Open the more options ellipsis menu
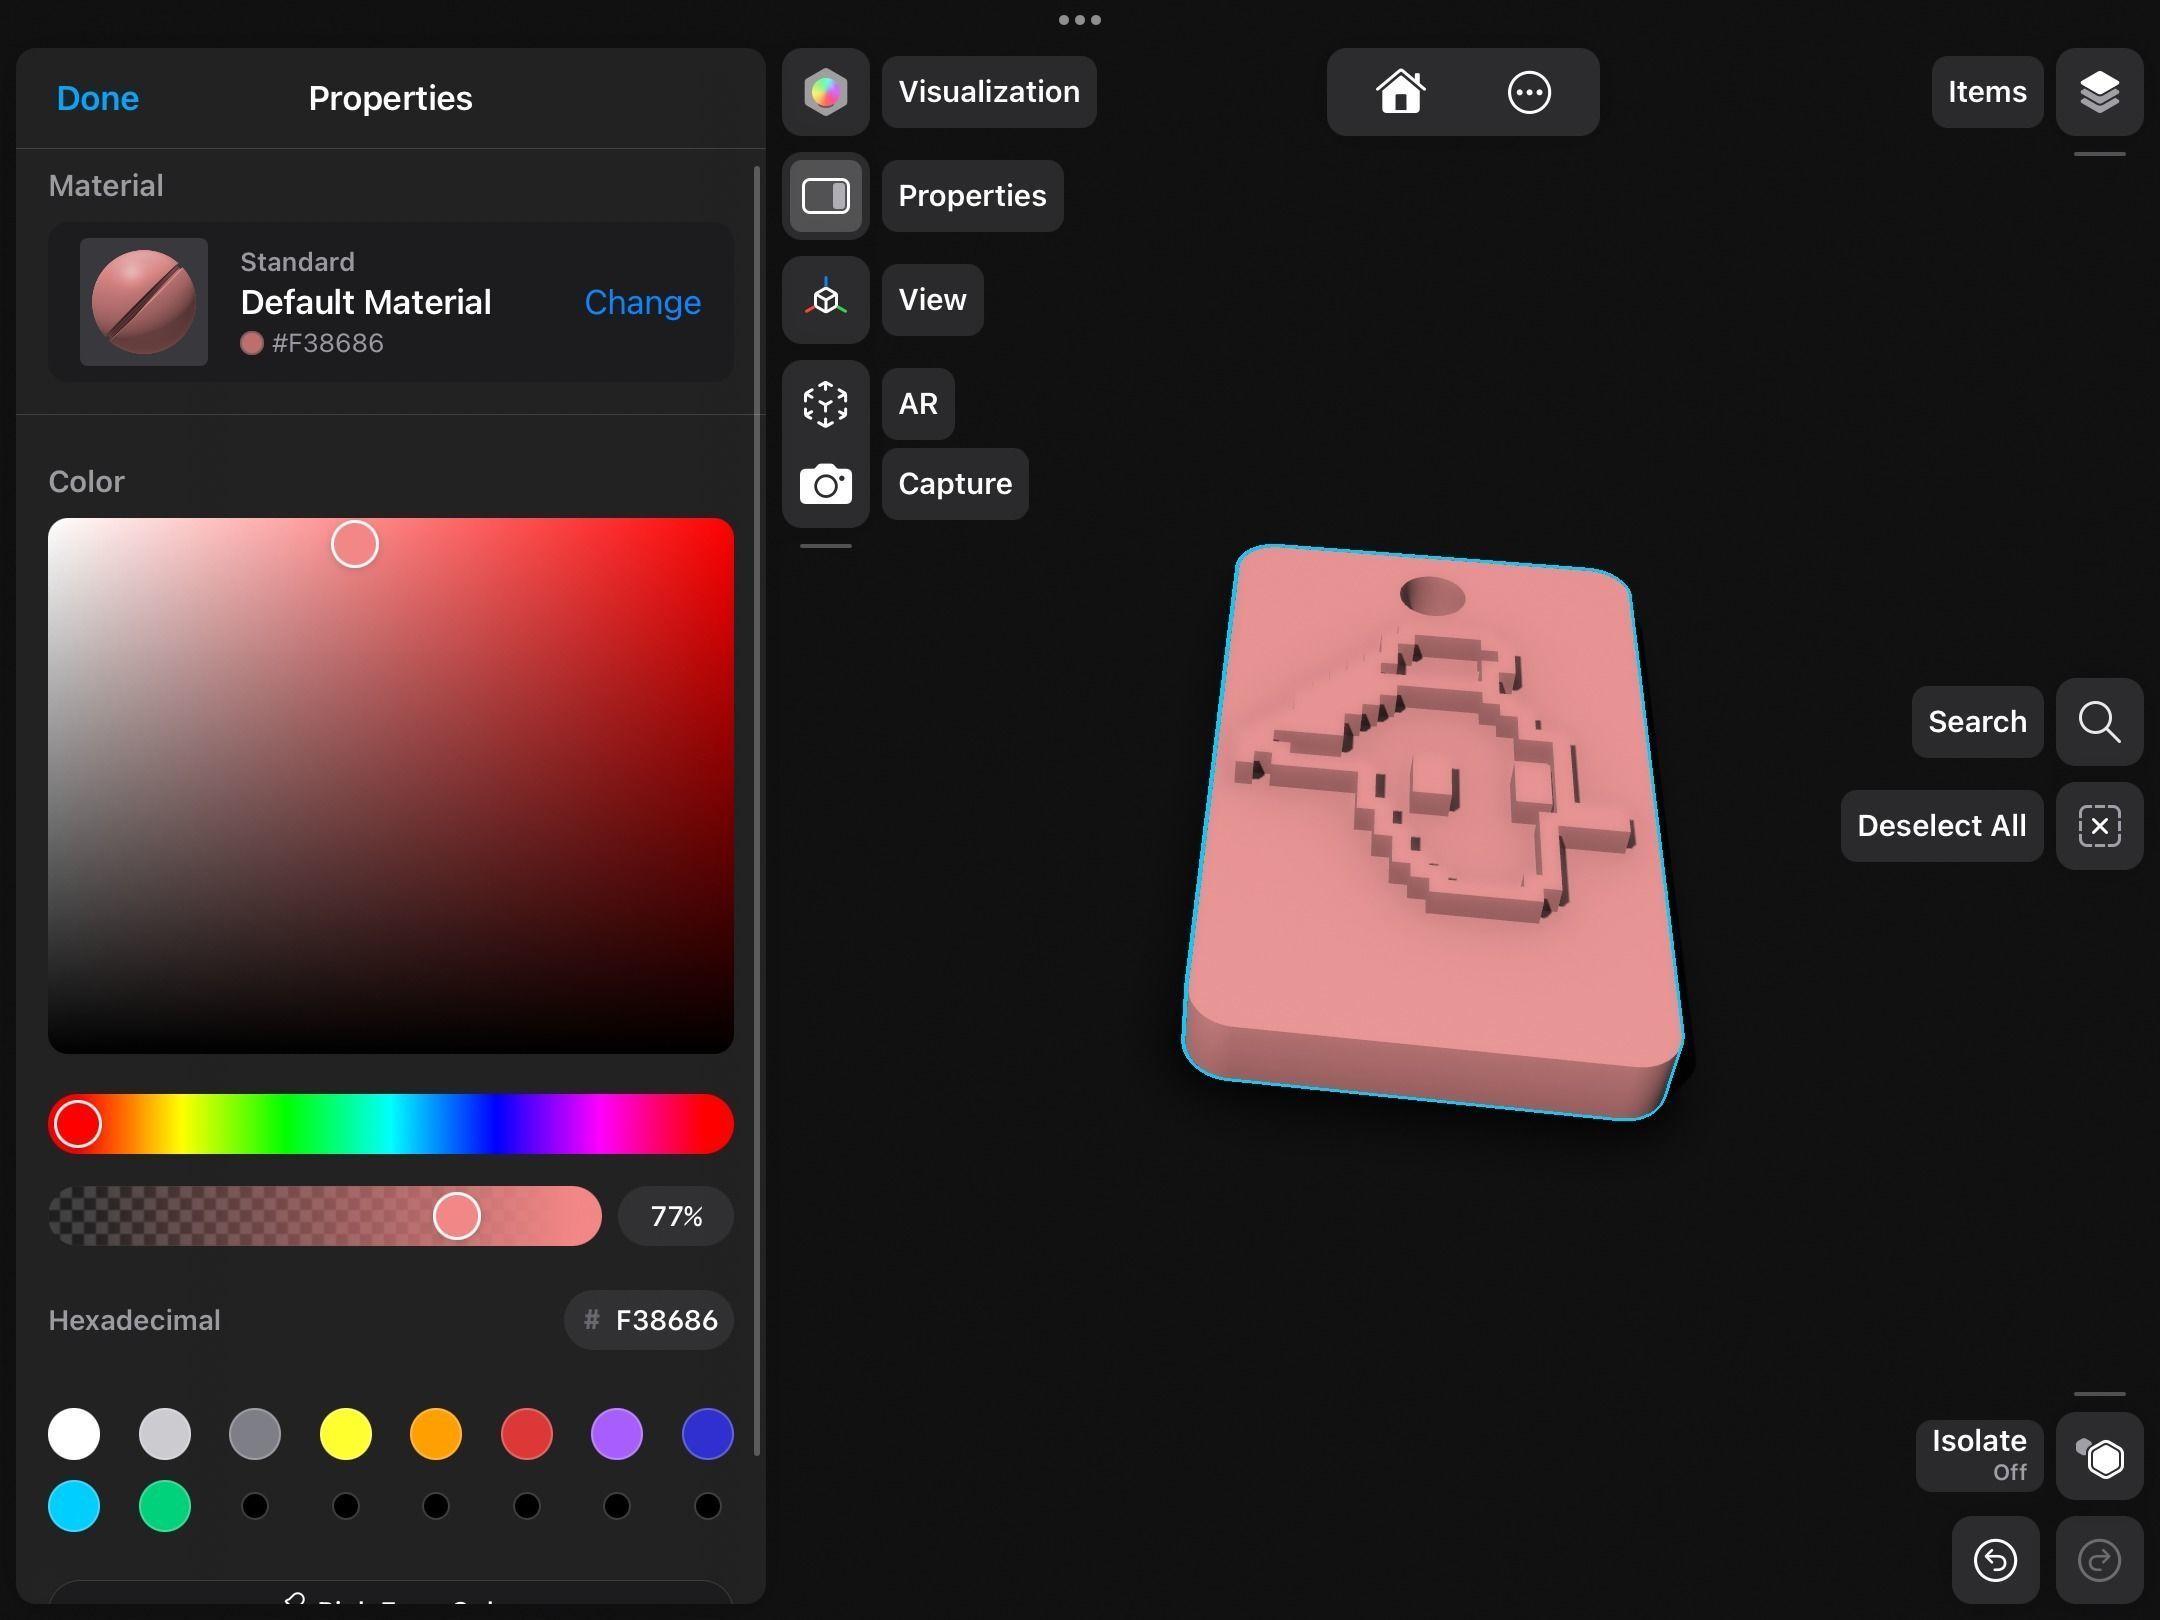Screen dimensions: 2160x1620 [x=1528, y=92]
